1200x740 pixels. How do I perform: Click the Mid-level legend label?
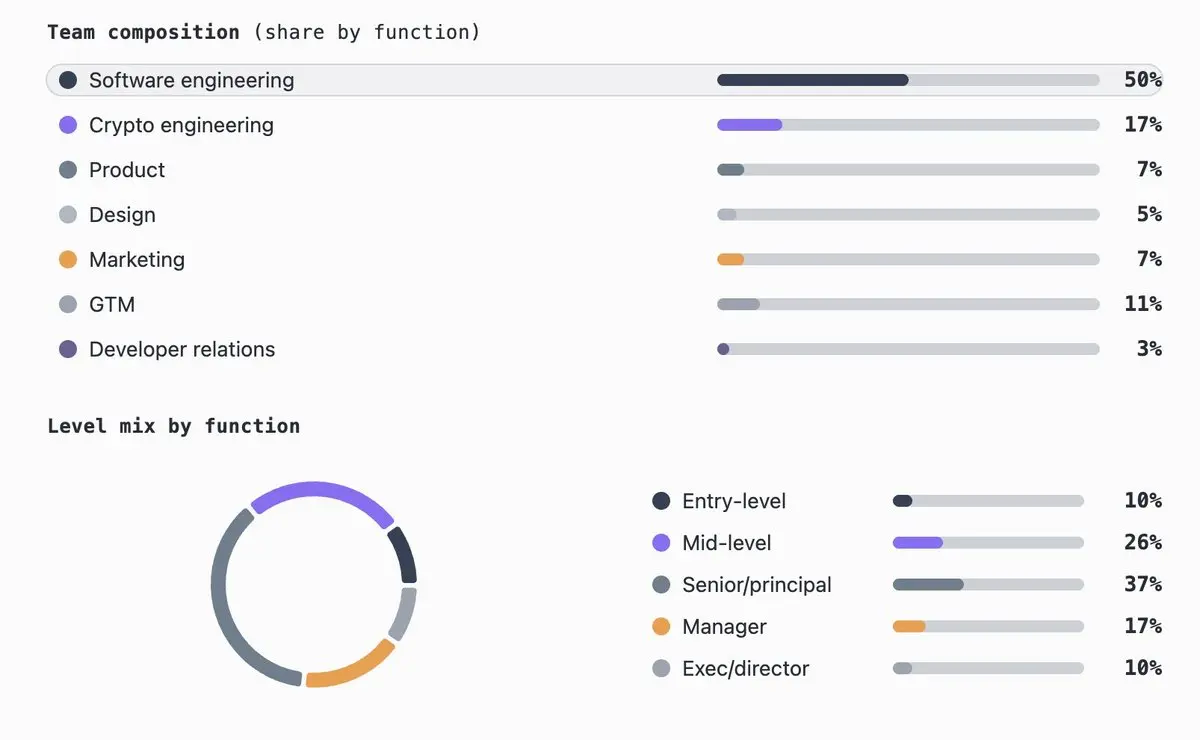coord(727,543)
